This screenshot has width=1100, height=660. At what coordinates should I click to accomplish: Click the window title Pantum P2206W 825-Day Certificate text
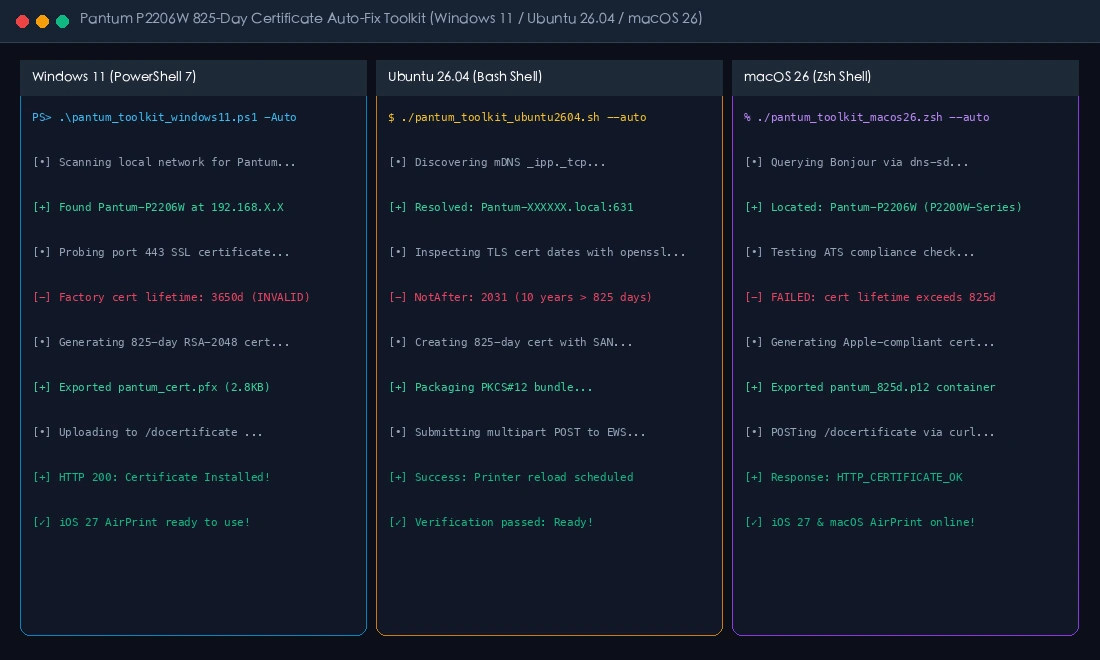coord(391,18)
